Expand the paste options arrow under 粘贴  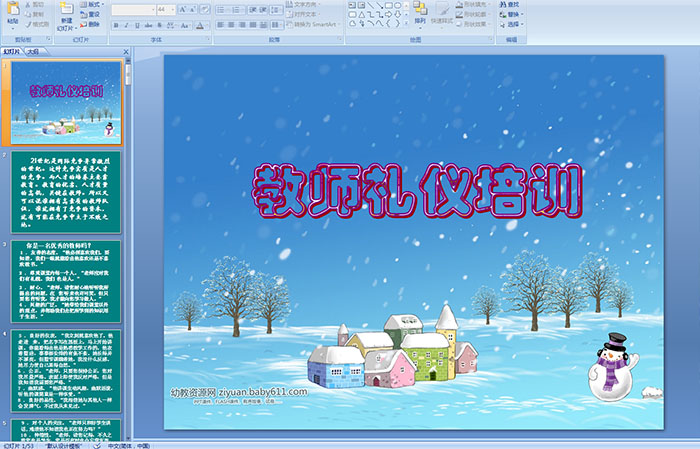coord(13,28)
